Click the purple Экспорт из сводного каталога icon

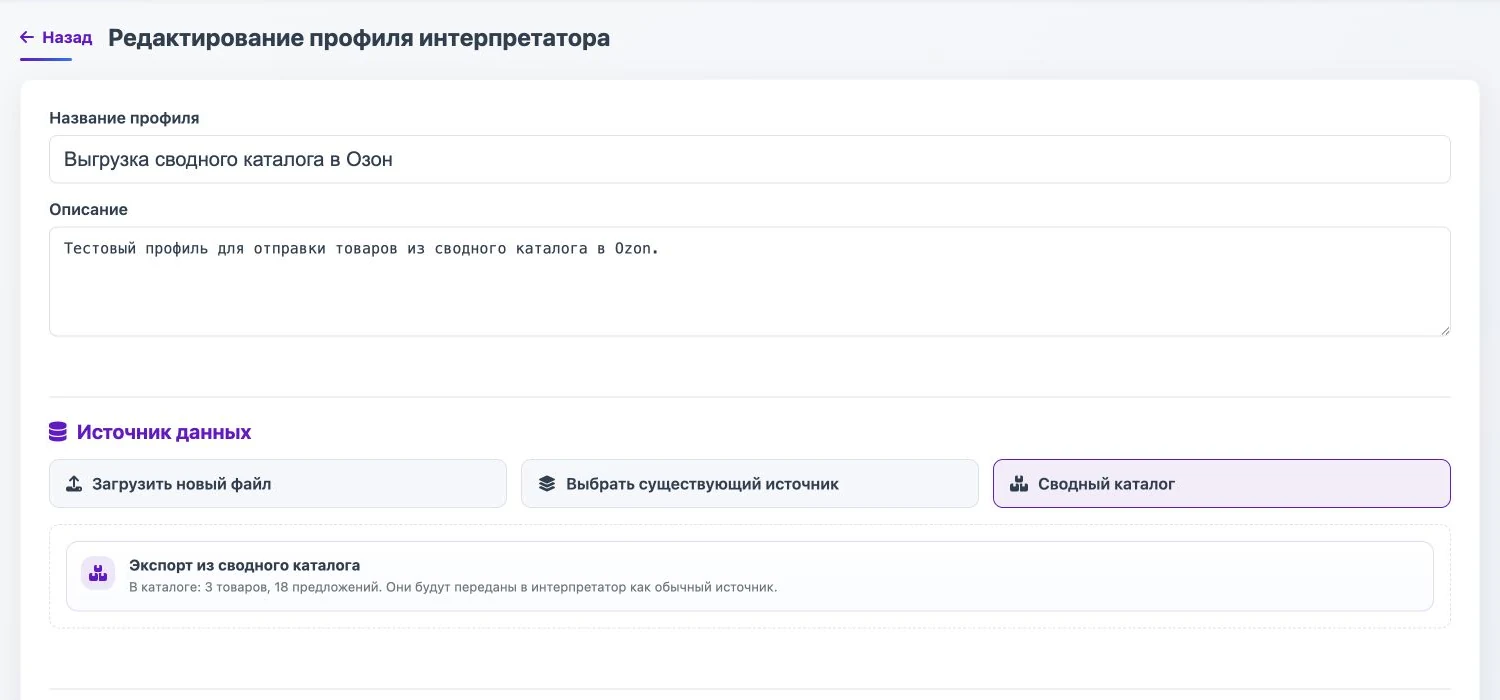98,574
